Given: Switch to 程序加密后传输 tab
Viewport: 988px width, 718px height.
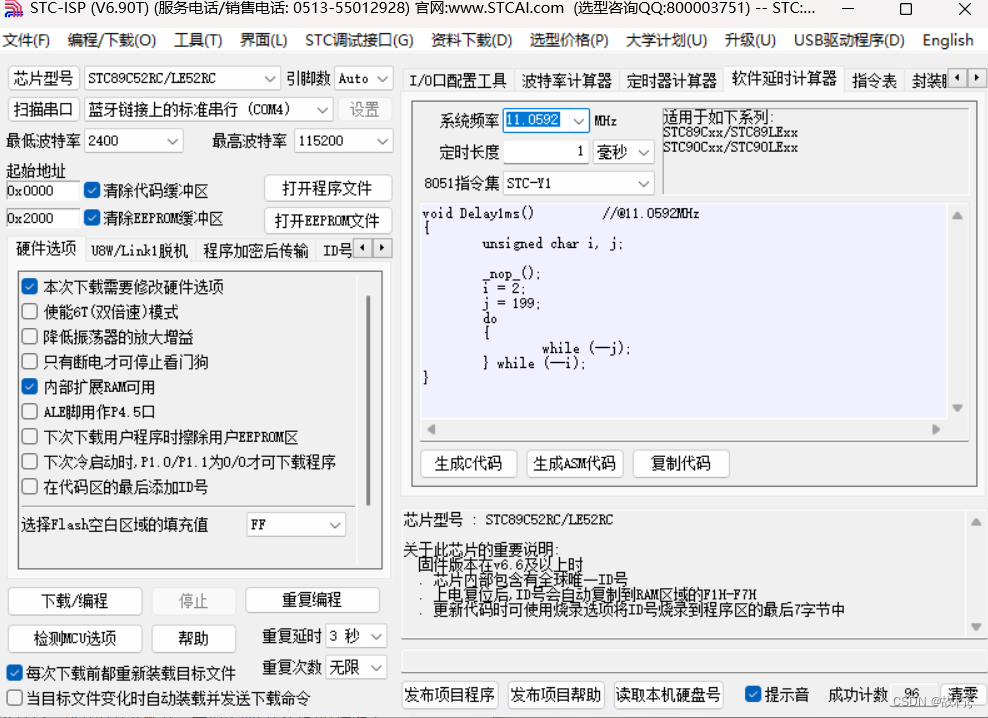Looking at the screenshot, I should (x=256, y=251).
